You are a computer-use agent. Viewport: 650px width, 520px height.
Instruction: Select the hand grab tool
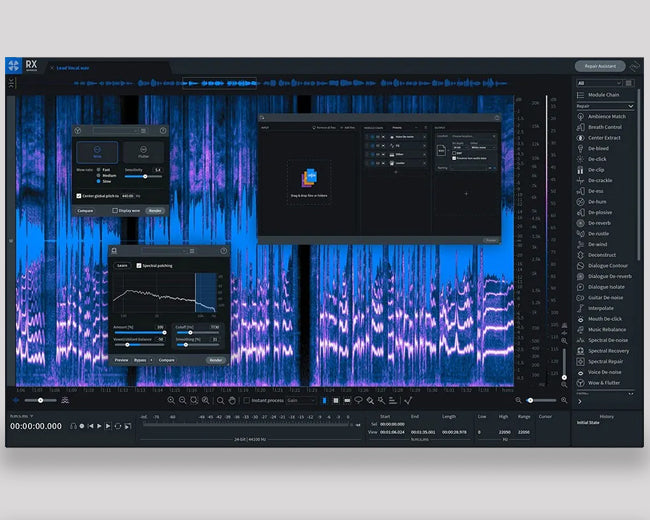pos(232,400)
